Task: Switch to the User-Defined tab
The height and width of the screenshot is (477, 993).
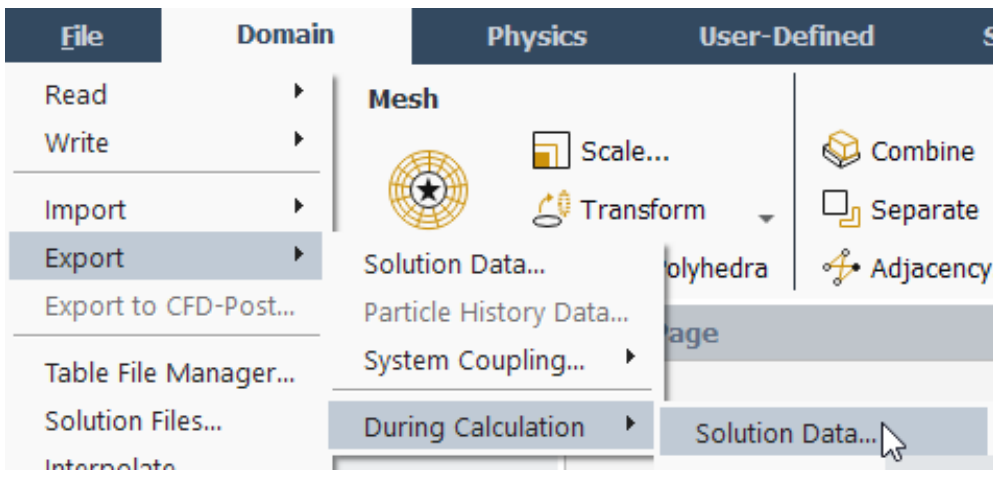Action: point(786,36)
